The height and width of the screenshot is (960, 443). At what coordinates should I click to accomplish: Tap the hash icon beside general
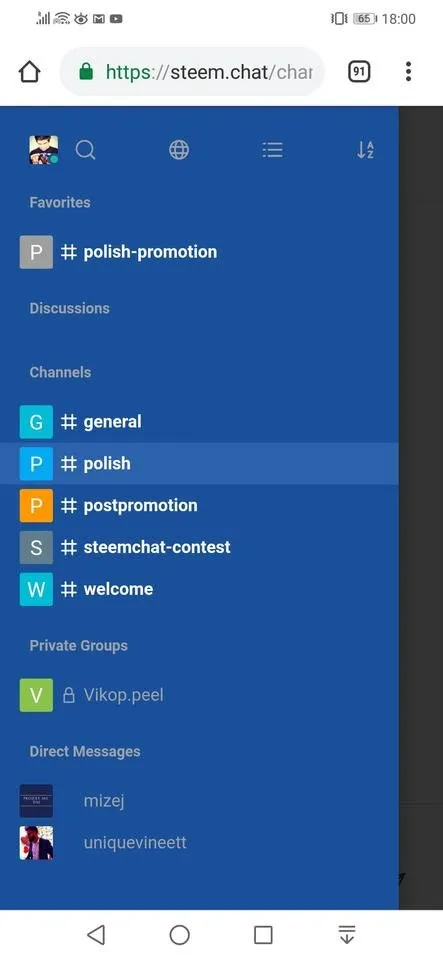(x=69, y=422)
